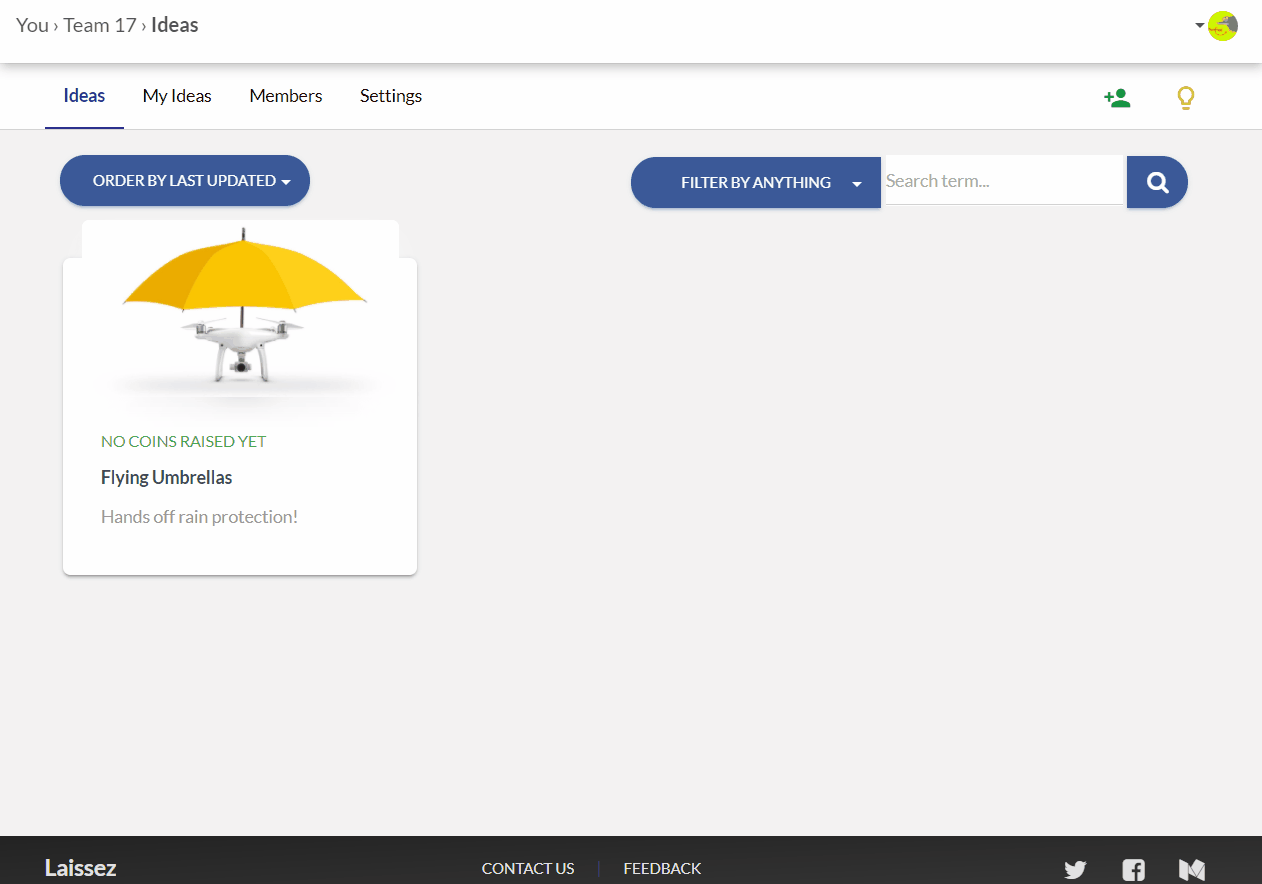Click the Laissez logo in footer

pyautogui.click(x=80, y=868)
